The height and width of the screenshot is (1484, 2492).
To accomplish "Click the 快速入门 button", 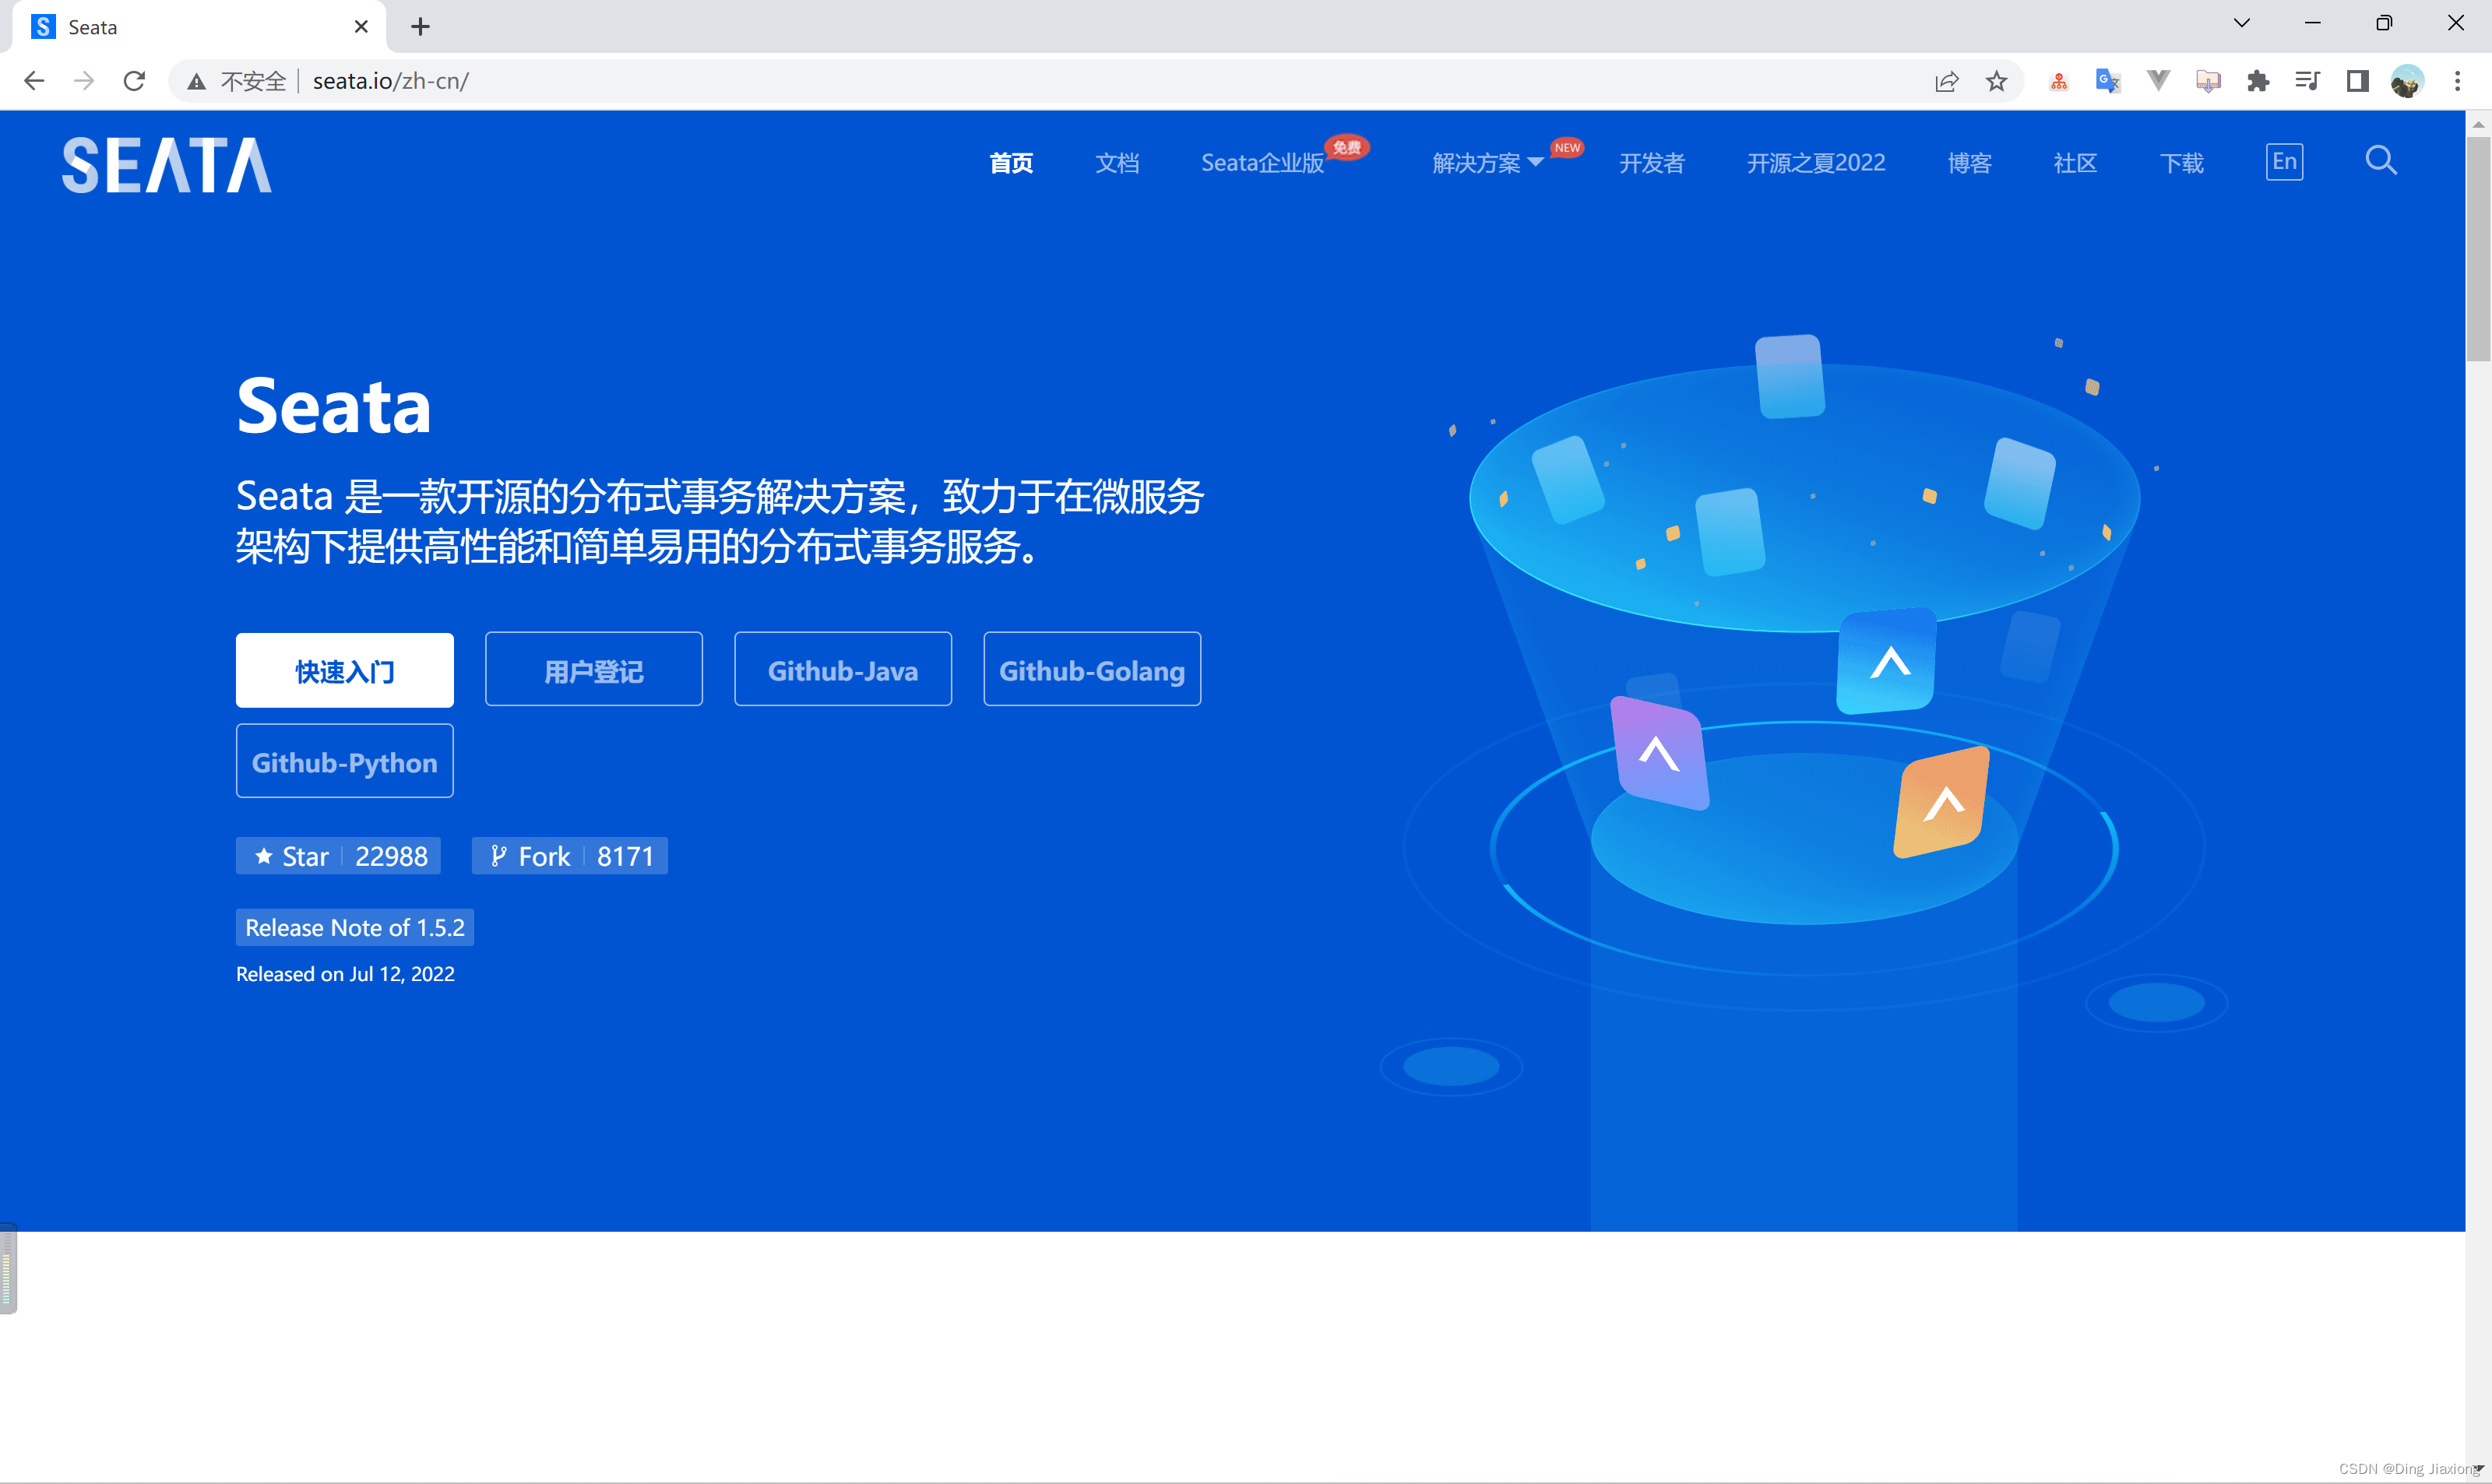I will pos(345,670).
